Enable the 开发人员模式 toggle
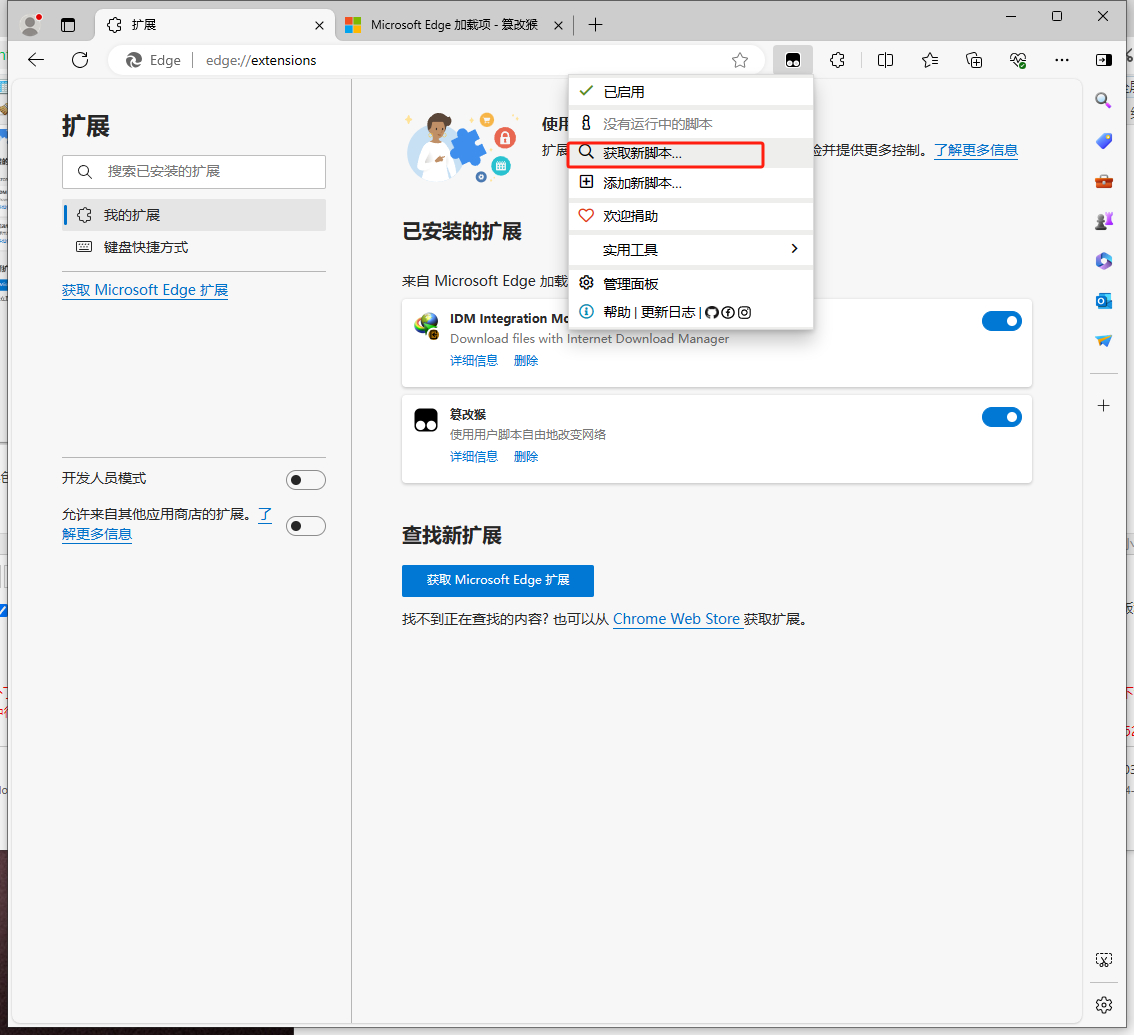Image resolution: width=1134 pixels, height=1035 pixels. click(x=305, y=480)
